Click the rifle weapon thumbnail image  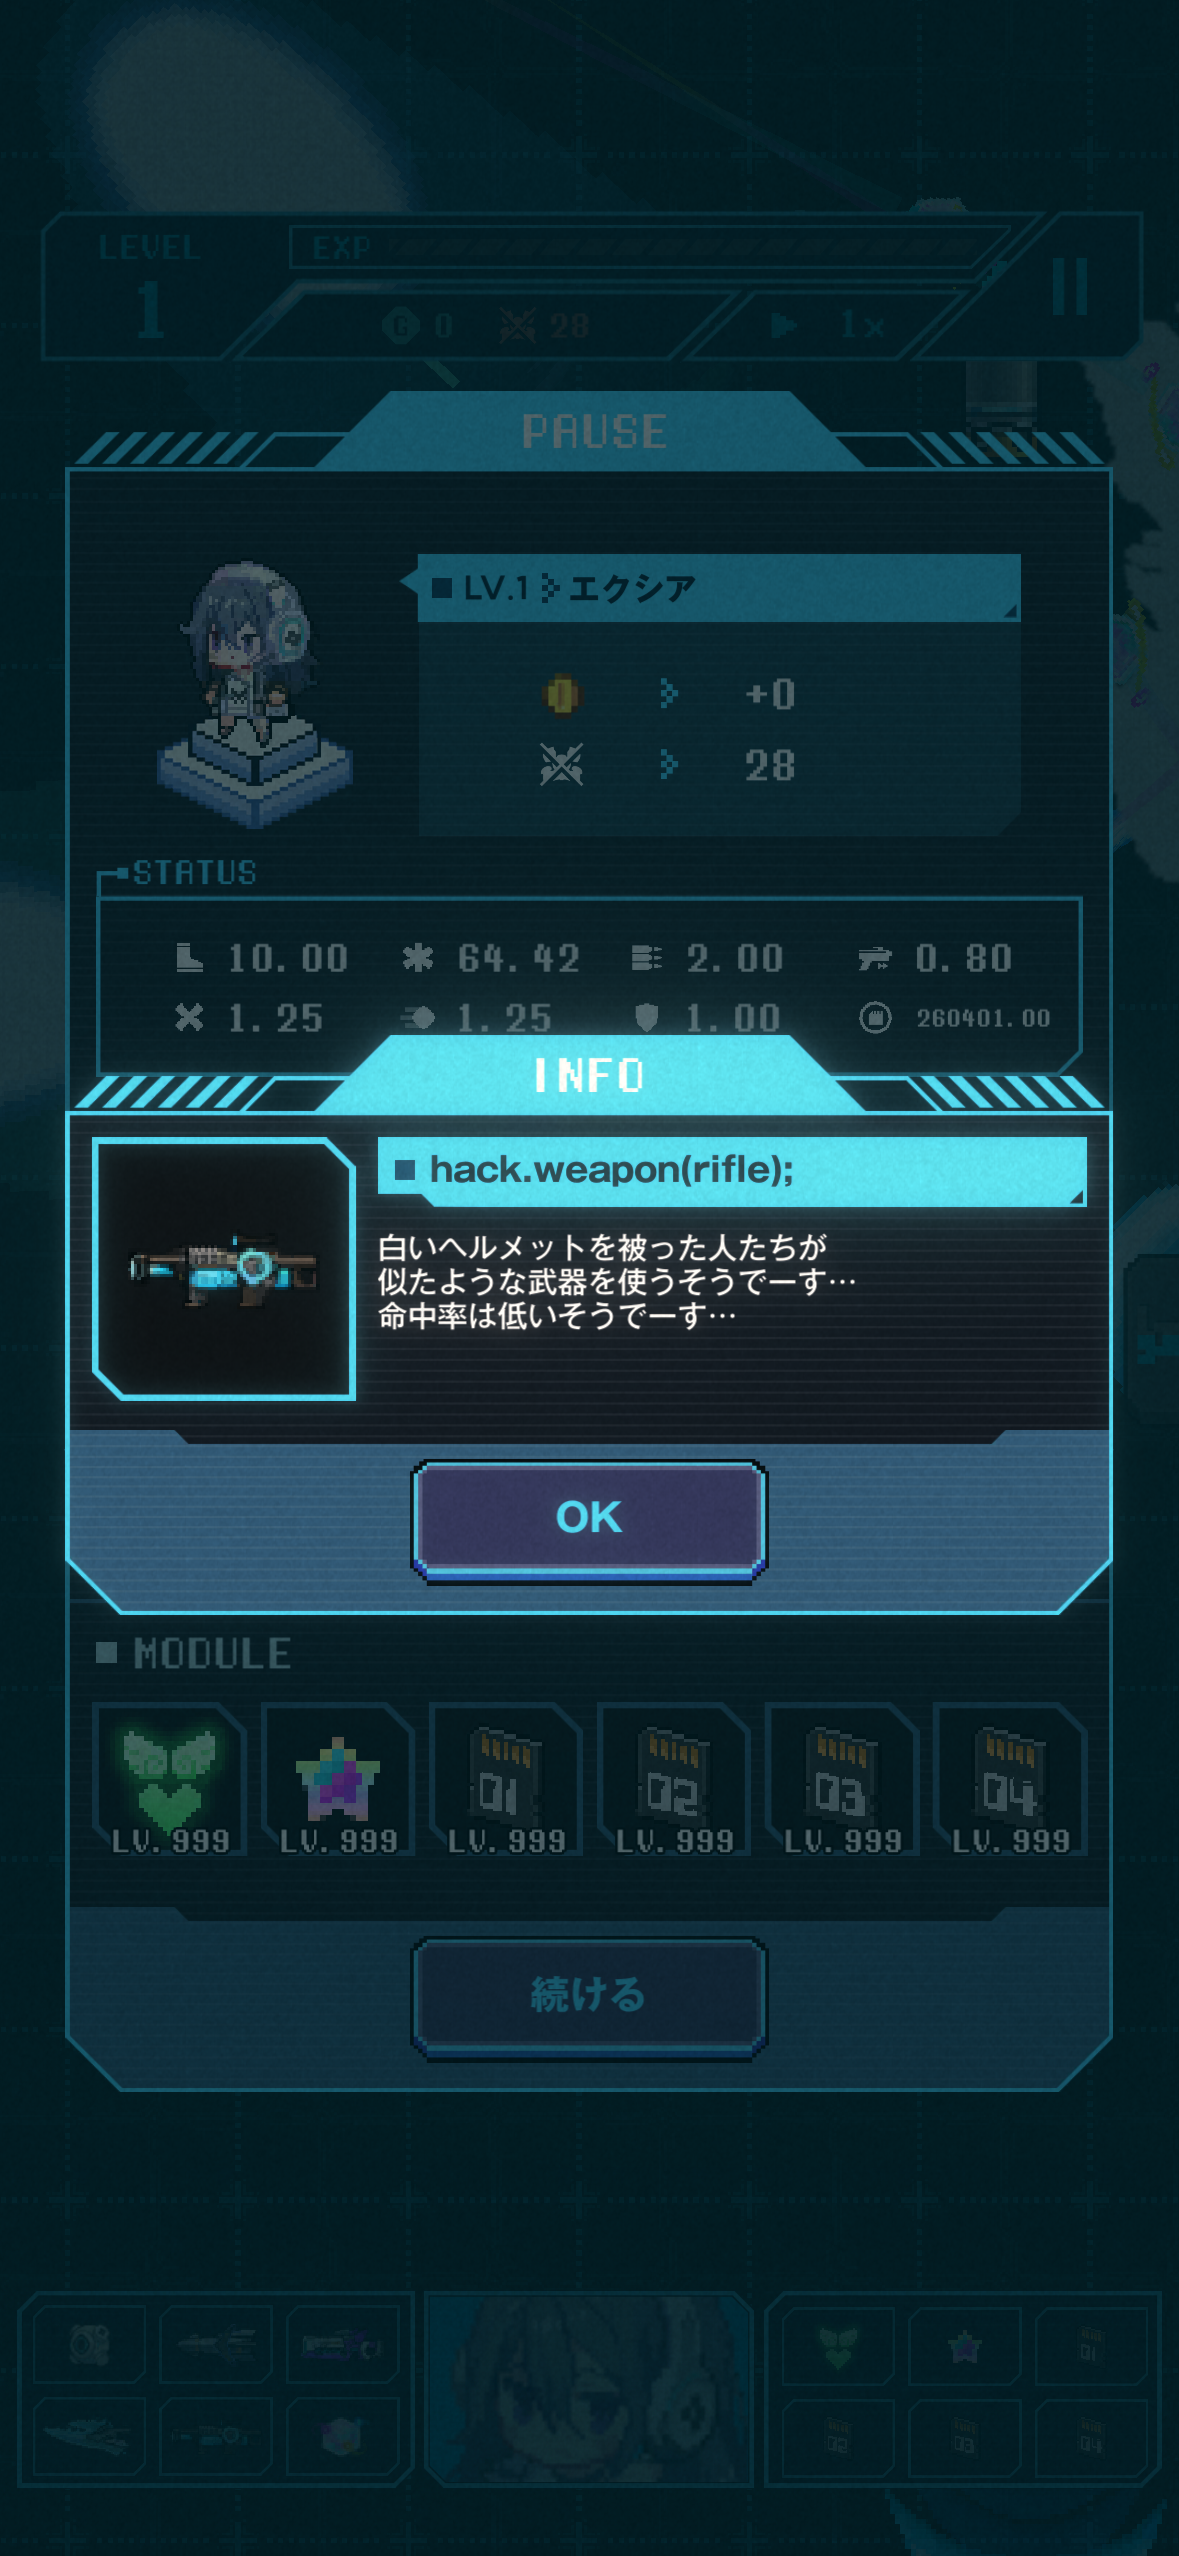pos(224,1268)
